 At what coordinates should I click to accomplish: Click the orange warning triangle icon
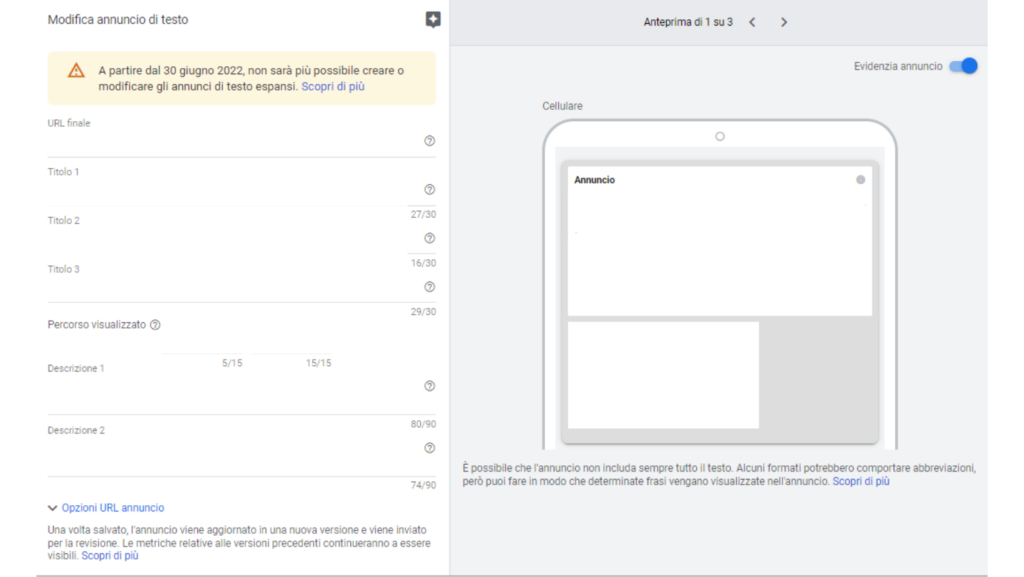pyautogui.click(x=76, y=70)
